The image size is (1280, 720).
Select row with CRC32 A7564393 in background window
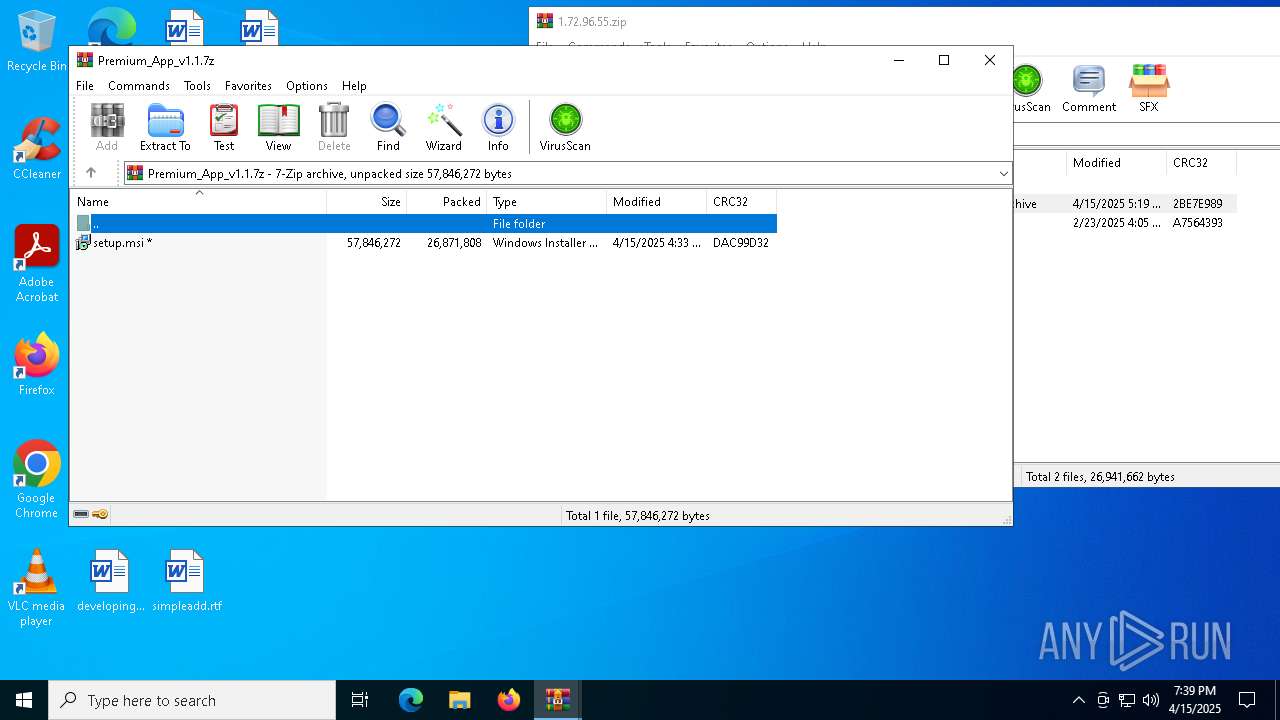tap(1126, 223)
